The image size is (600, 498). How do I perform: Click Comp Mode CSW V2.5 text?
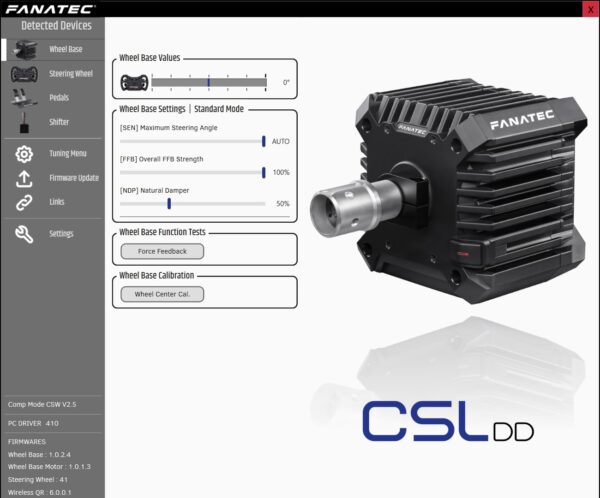pyautogui.click(x=42, y=404)
